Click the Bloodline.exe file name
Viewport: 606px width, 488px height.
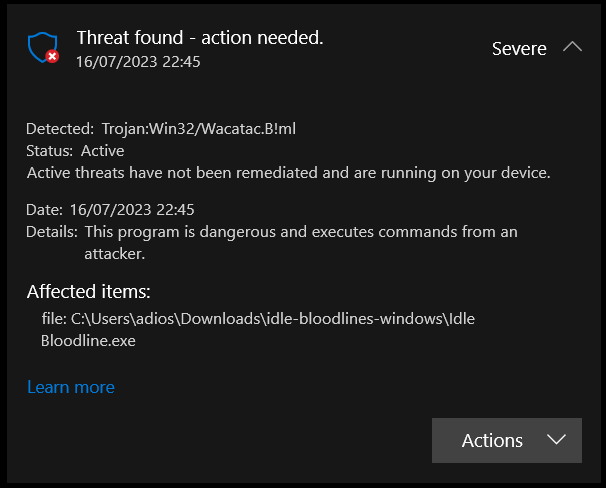pos(88,341)
